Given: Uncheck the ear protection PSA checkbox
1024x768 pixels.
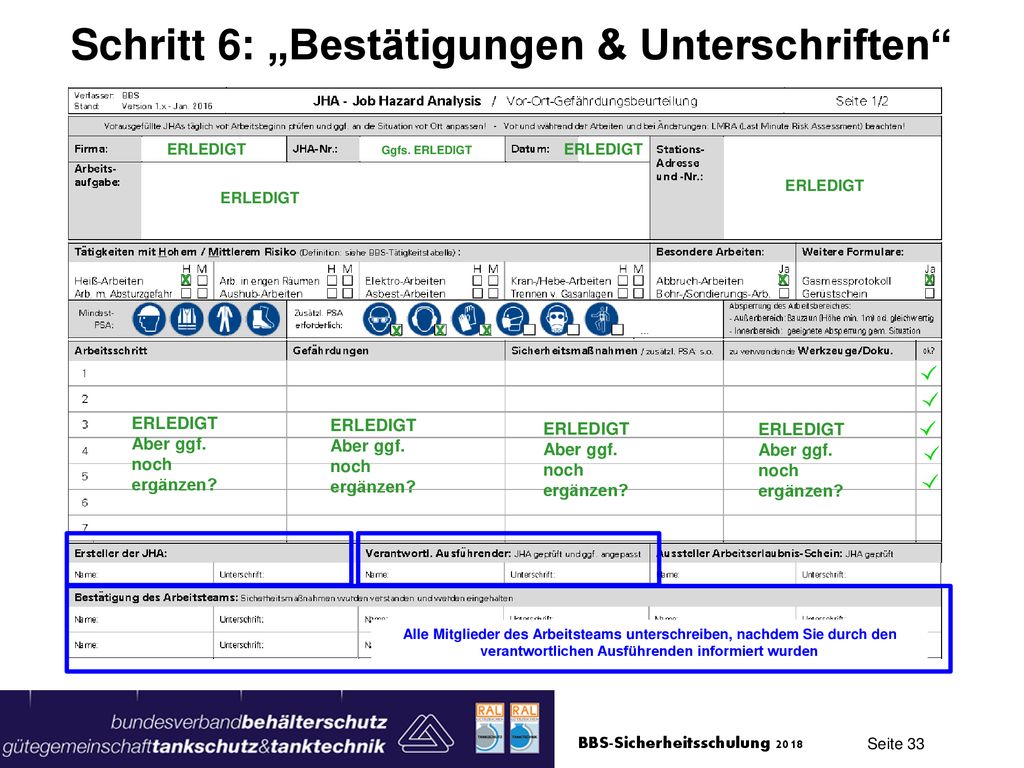Looking at the screenshot, I should pos(440,330).
